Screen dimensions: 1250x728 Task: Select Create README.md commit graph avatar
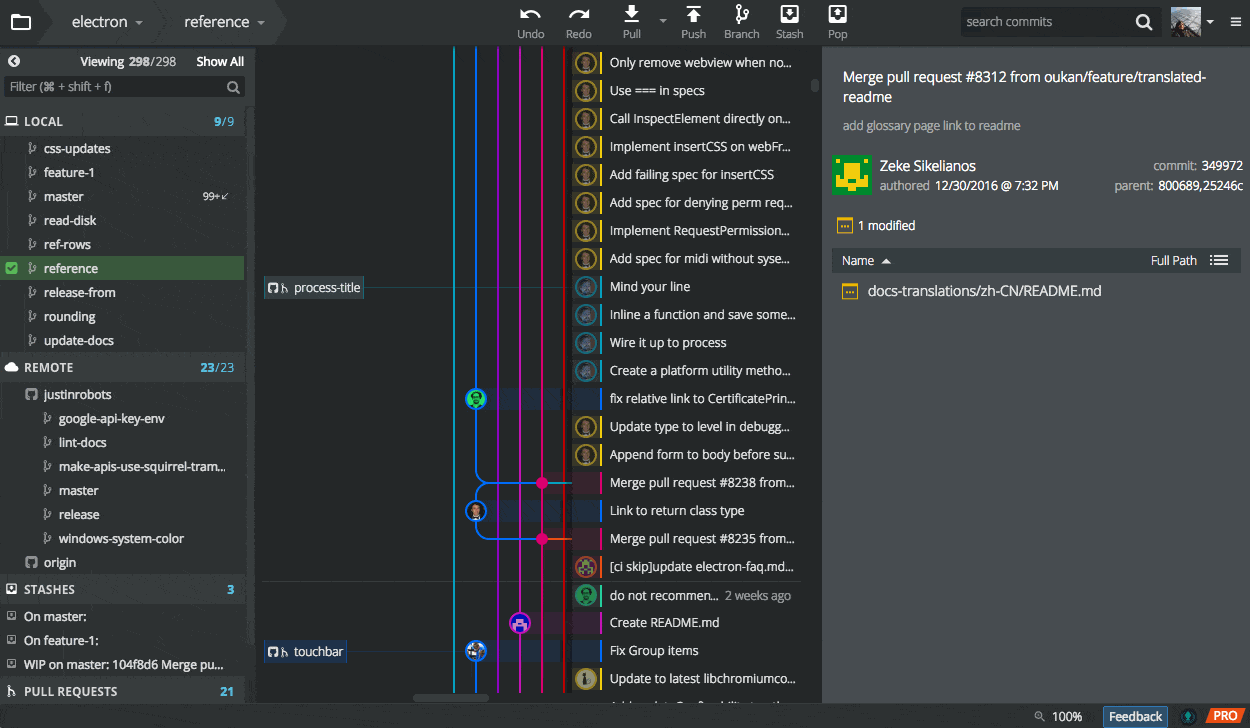[519, 624]
